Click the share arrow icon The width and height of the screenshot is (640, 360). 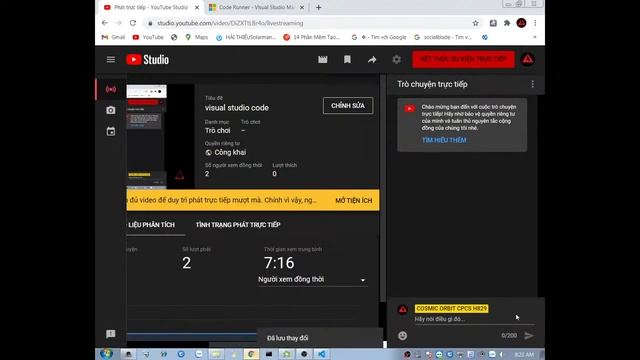tap(372, 60)
